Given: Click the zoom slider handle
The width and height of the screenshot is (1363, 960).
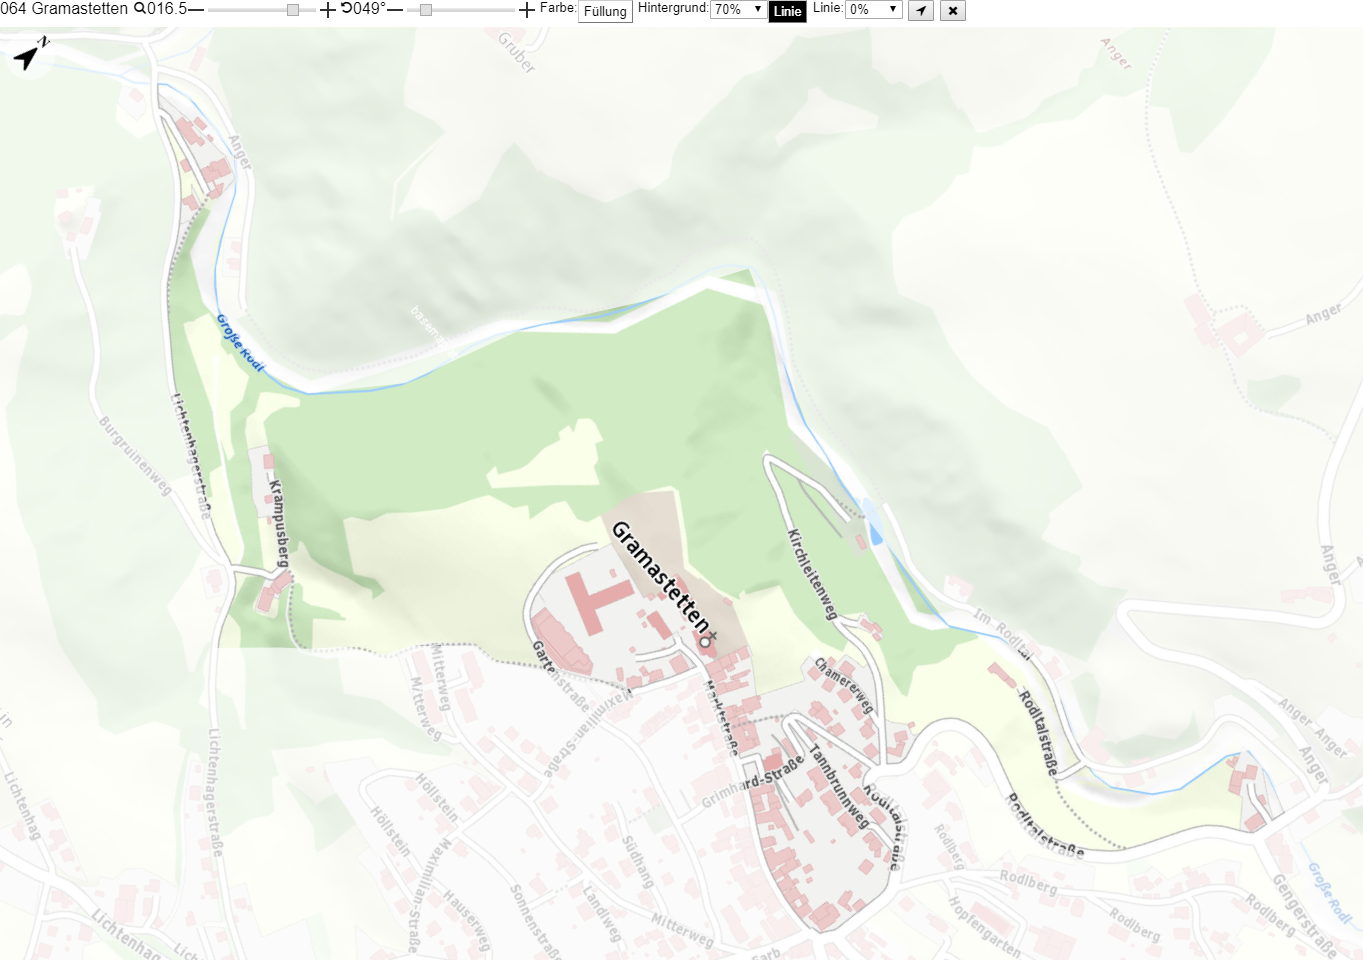Looking at the screenshot, I should (293, 10).
